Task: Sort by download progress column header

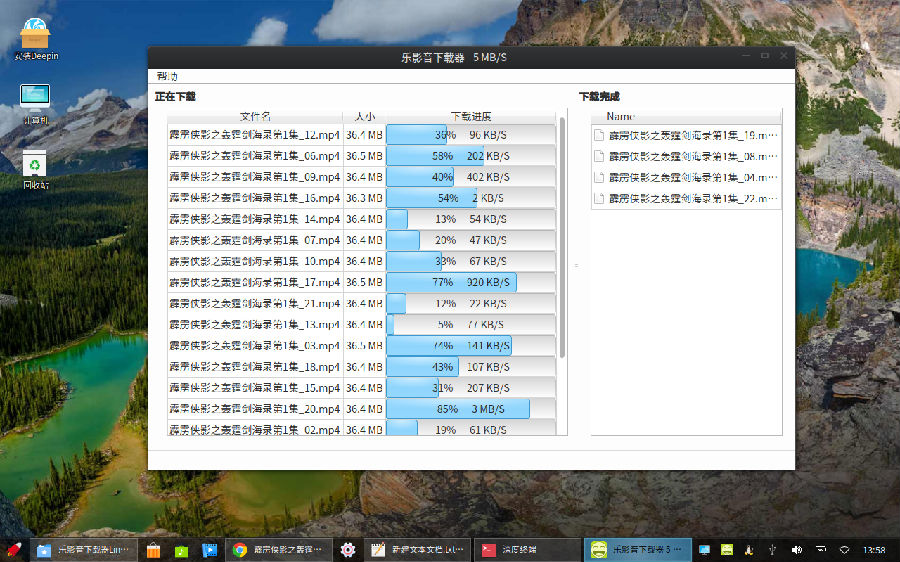Action: pos(471,117)
